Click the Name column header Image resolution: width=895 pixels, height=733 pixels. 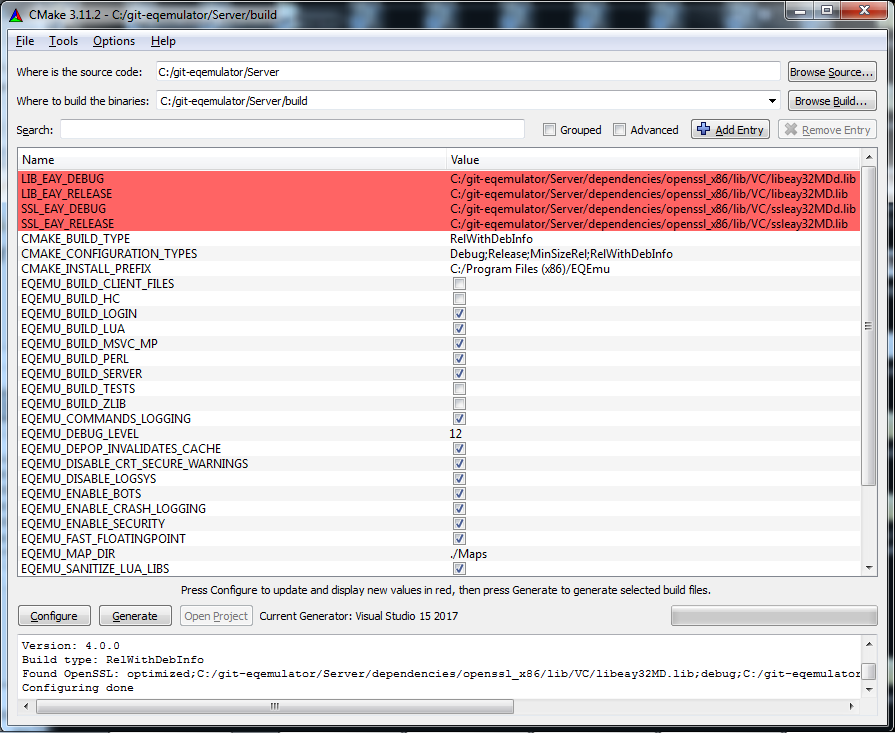pos(232,160)
